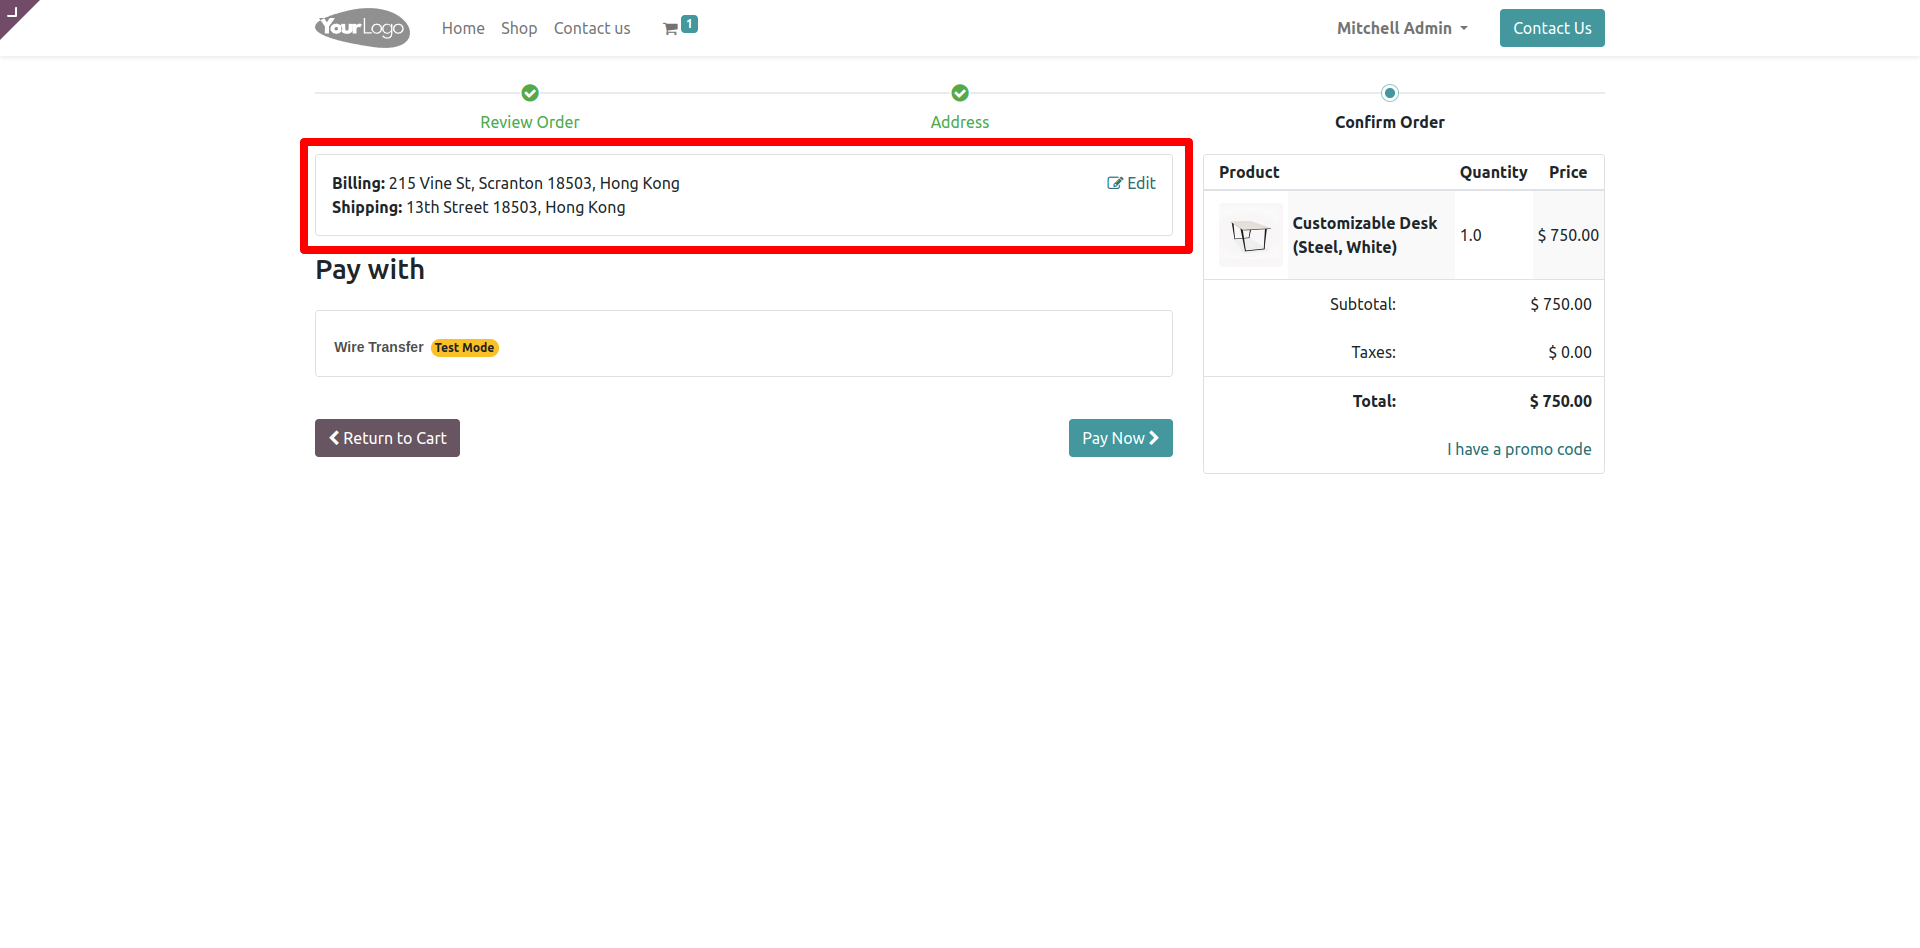The image size is (1920, 948).
Task: Click the Contact Us button
Action: click(1552, 28)
